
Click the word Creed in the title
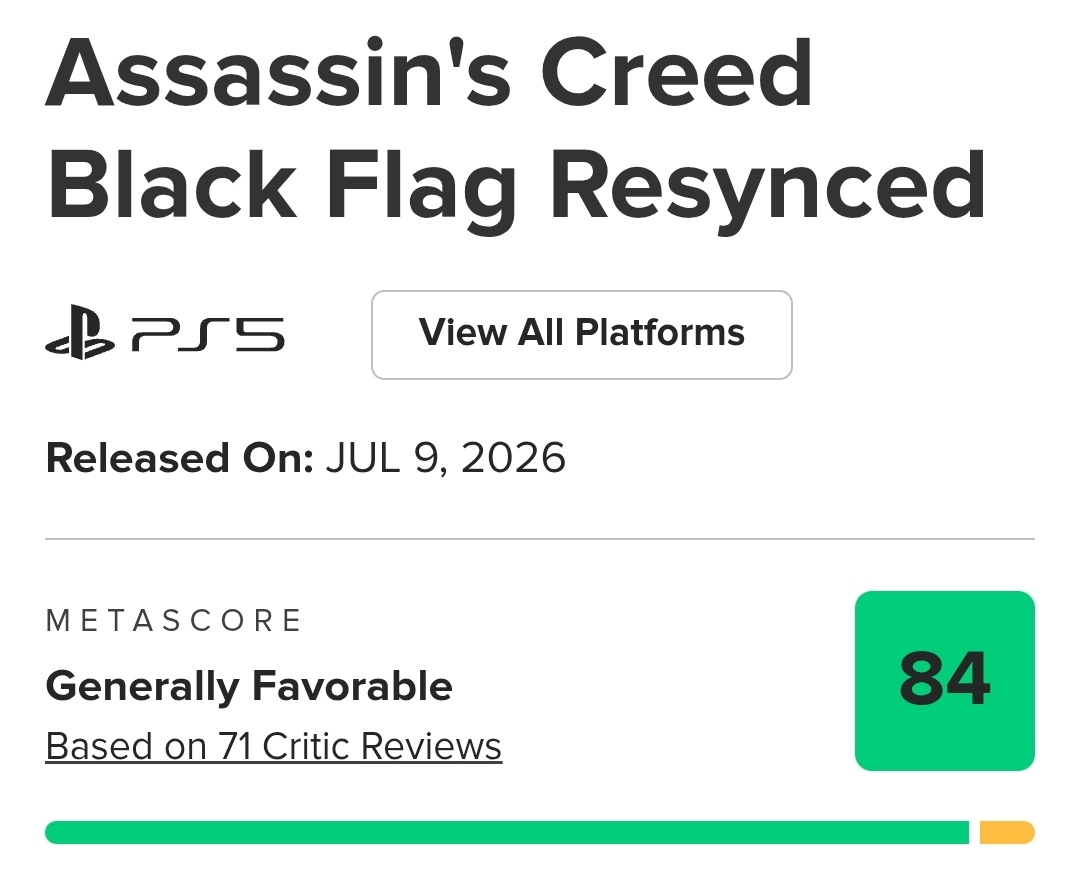click(676, 72)
